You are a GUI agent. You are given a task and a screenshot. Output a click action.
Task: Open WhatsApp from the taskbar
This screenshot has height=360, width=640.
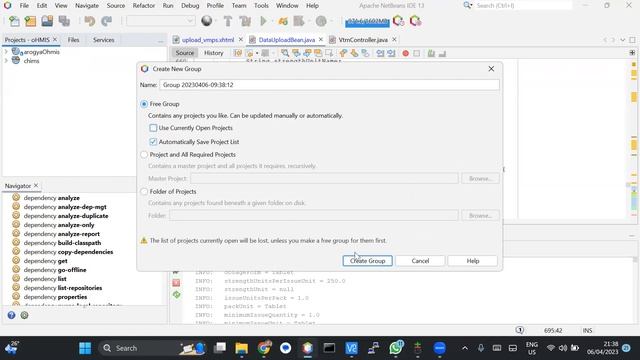click(x=396, y=348)
